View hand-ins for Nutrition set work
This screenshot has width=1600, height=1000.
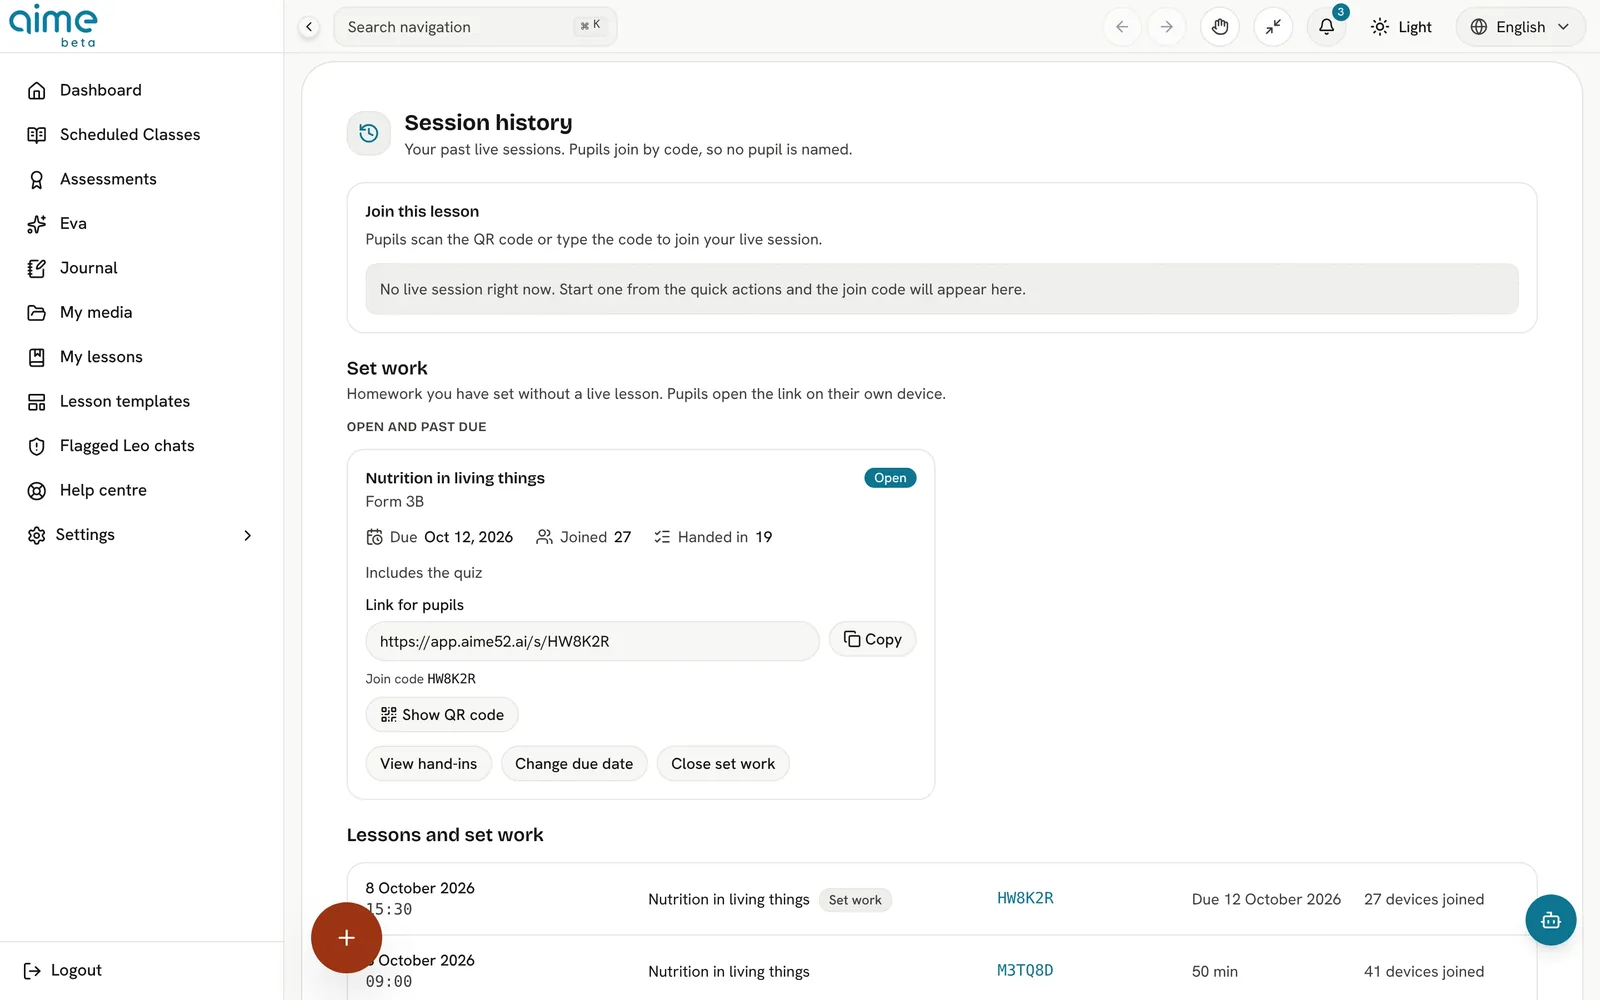429,764
